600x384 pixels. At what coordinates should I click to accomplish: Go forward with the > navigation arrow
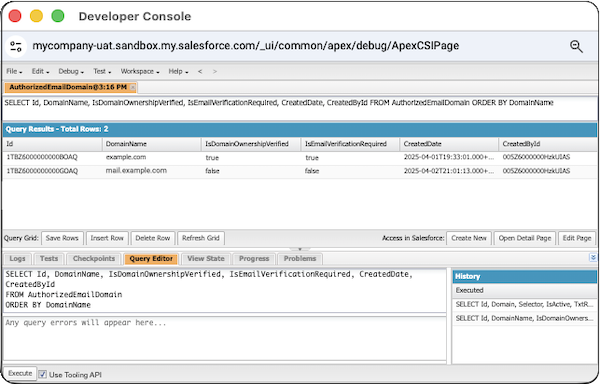point(215,72)
